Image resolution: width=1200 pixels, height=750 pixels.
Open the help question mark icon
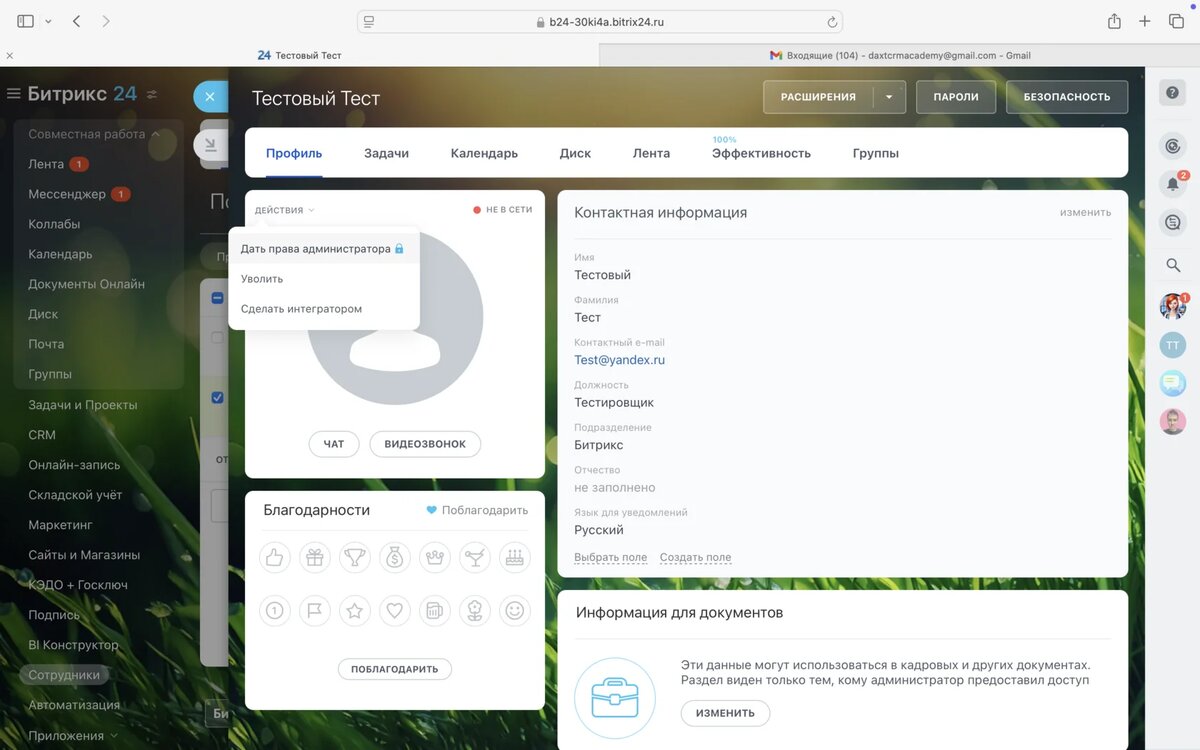pos(1173,92)
